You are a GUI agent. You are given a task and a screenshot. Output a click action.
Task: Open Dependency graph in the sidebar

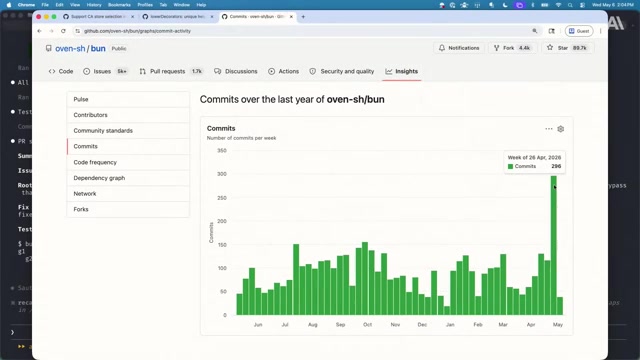[128, 178]
